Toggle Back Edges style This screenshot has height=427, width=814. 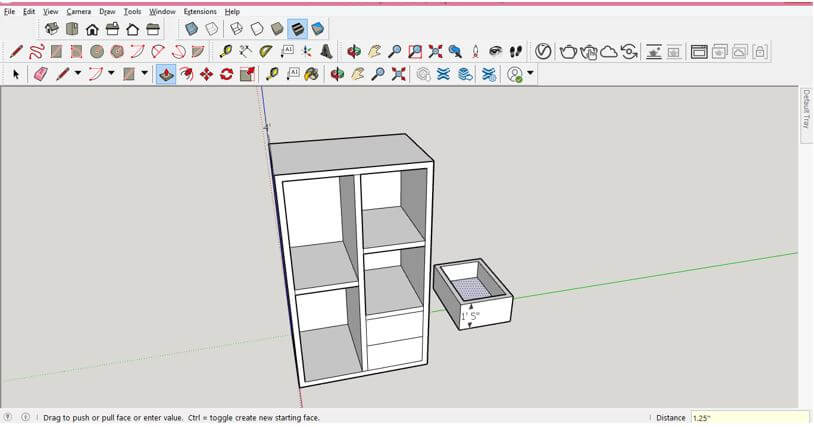(212, 29)
